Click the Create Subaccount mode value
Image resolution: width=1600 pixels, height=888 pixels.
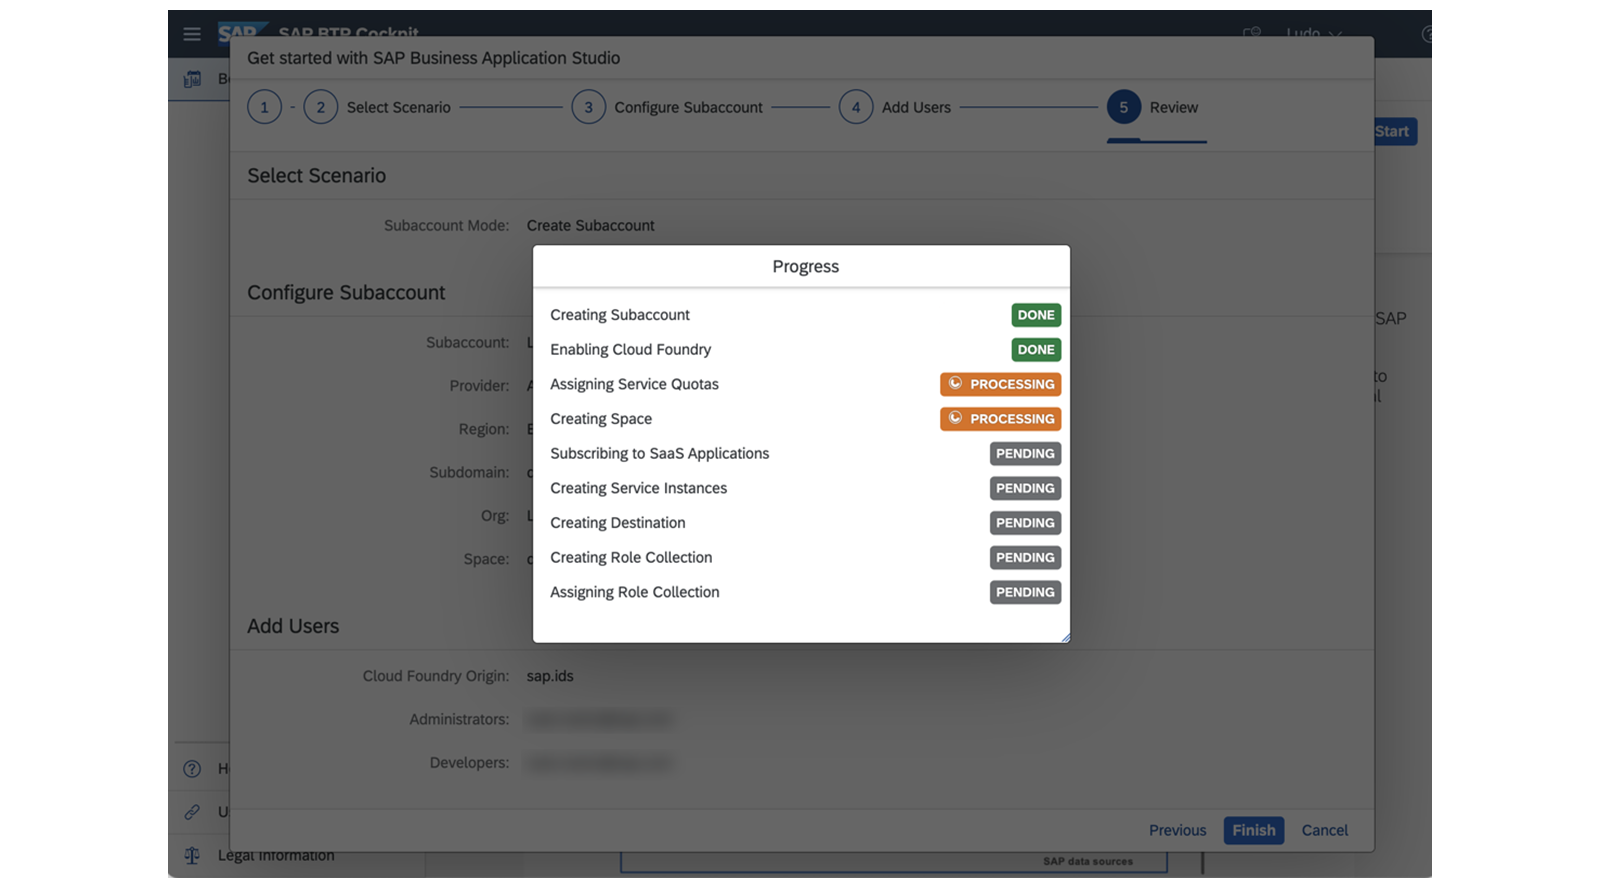click(591, 226)
